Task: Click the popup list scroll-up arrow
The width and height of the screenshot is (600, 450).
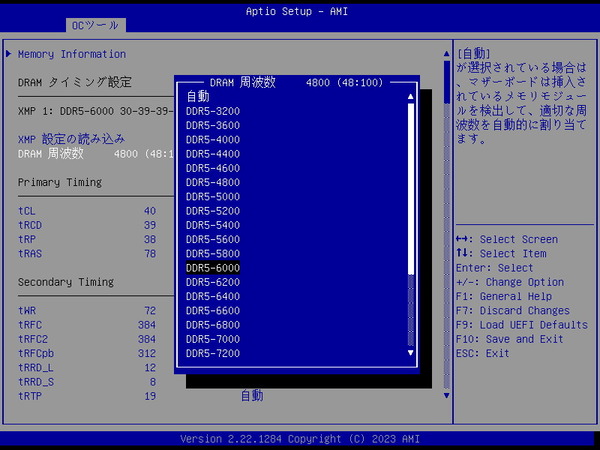Action: (411, 96)
